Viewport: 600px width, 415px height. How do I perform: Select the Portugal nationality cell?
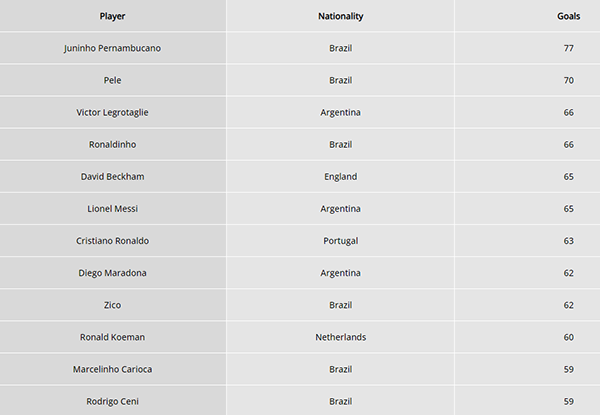coord(340,240)
